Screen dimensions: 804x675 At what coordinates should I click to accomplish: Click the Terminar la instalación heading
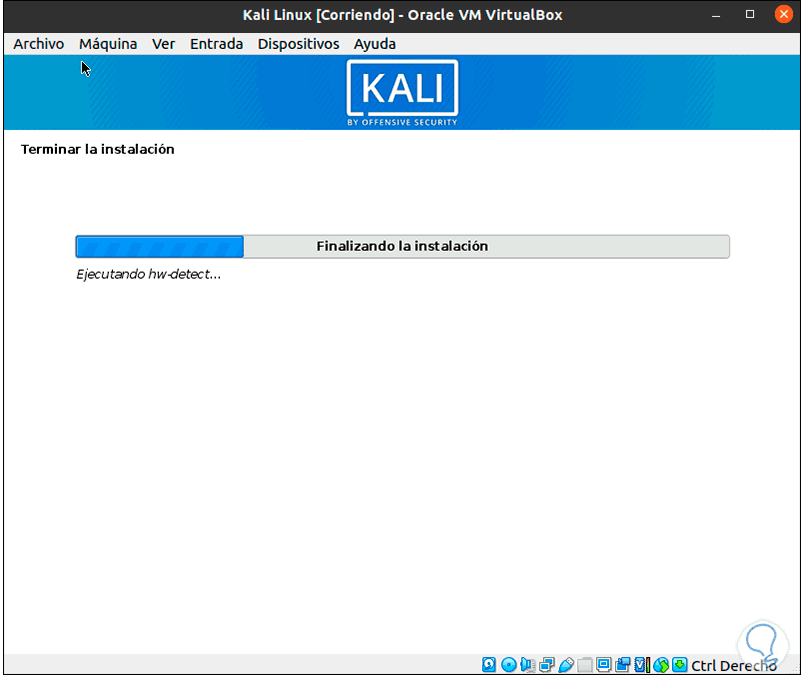pyautogui.click(x=97, y=149)
